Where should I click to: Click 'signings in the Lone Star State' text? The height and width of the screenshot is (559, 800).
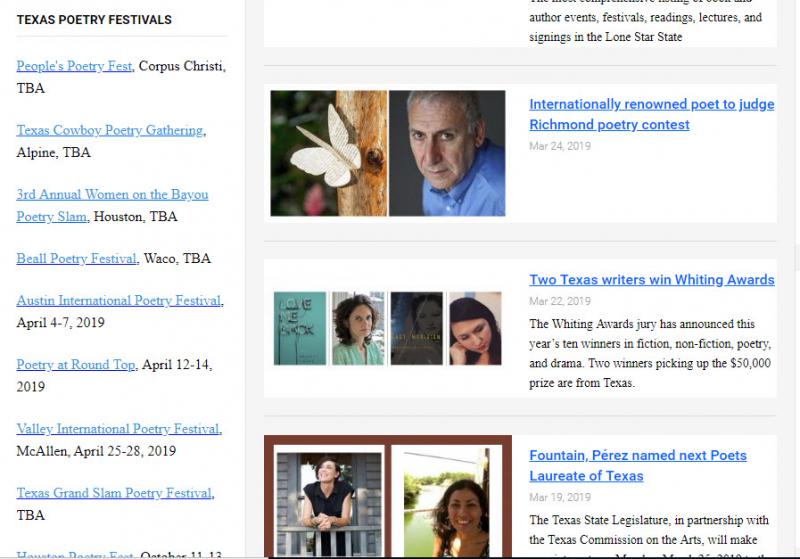pos(605,37)
